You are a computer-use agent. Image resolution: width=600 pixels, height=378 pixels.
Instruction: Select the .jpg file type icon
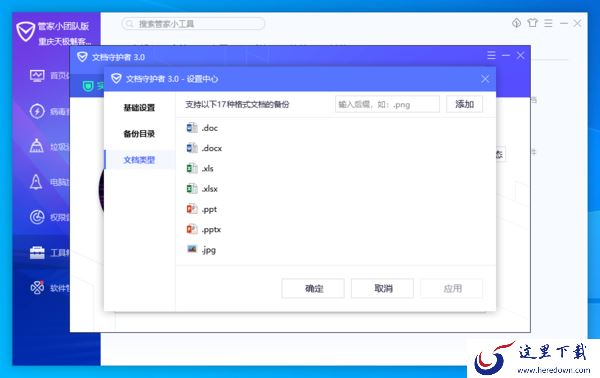point(192,249)
